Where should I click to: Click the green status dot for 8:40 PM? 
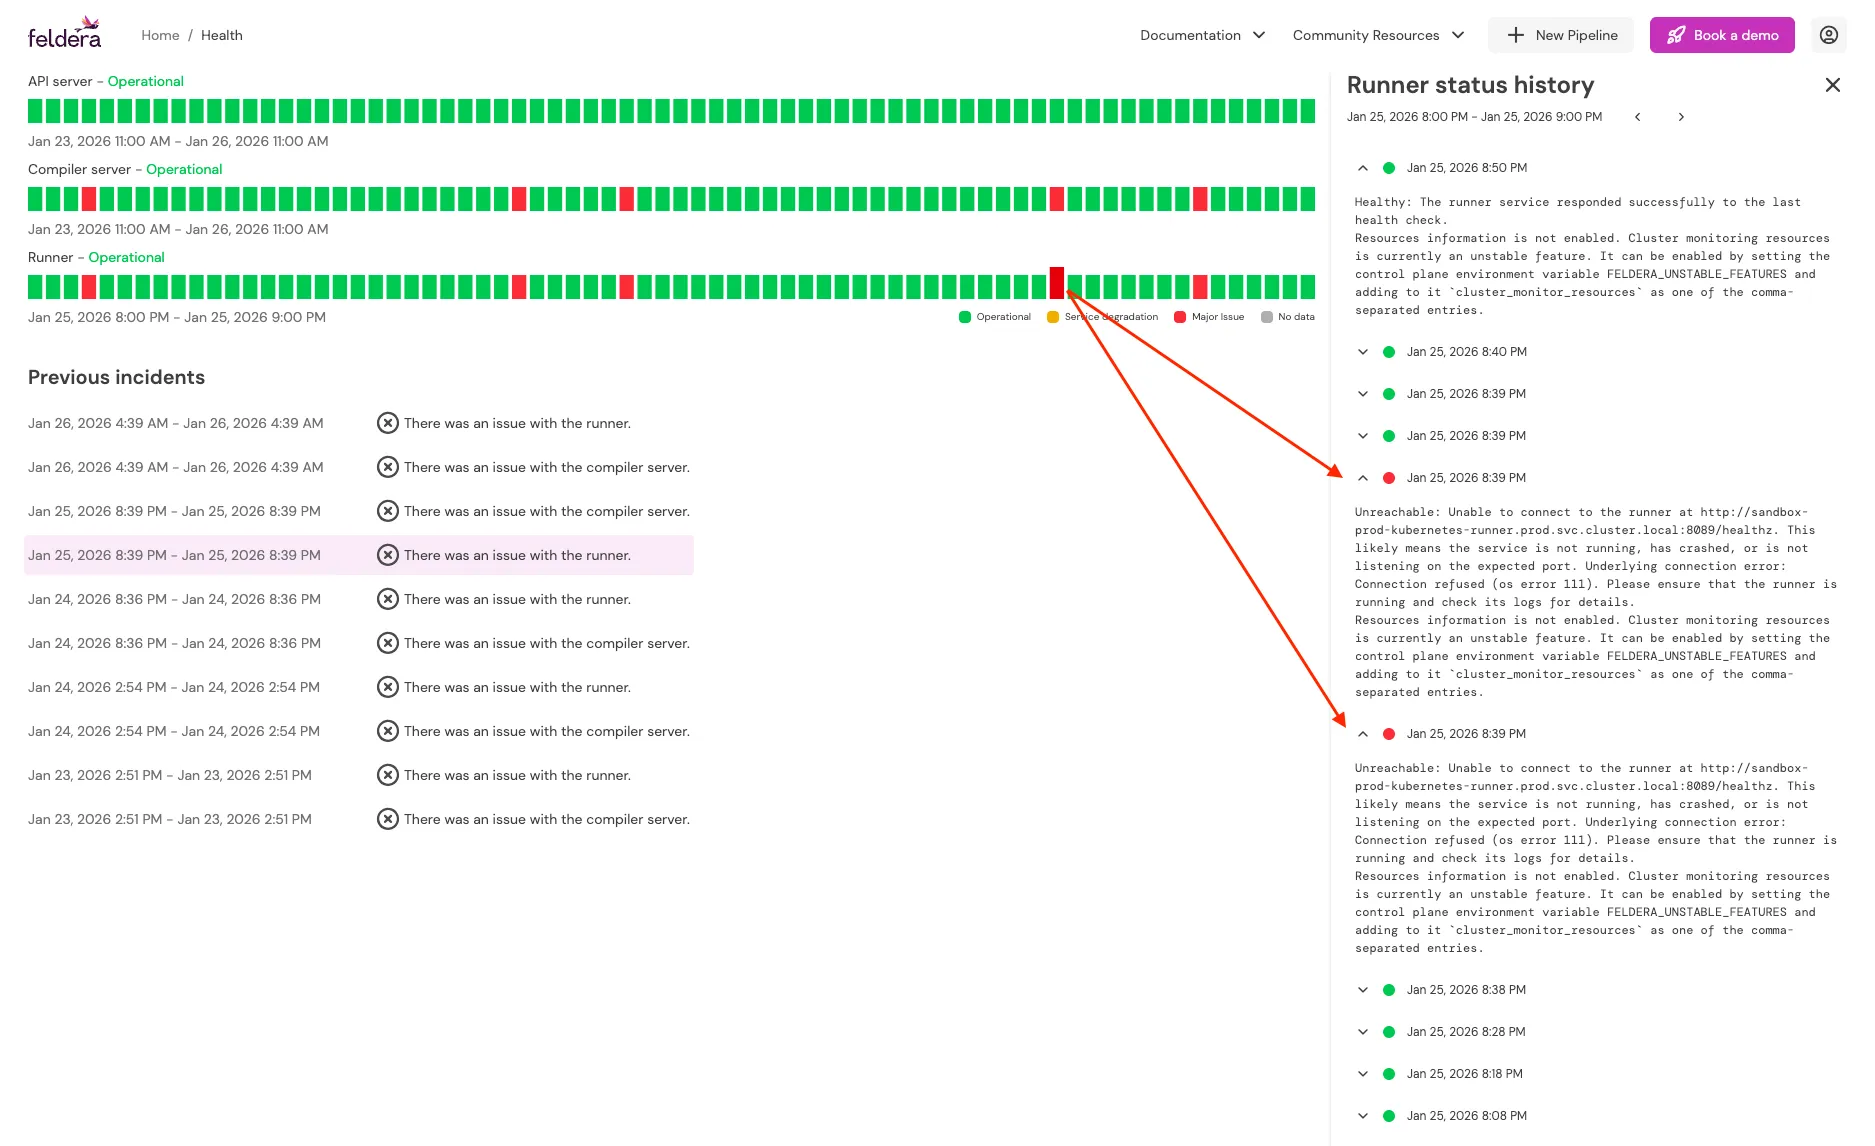pyautogui.click(x=1388, y=352)
